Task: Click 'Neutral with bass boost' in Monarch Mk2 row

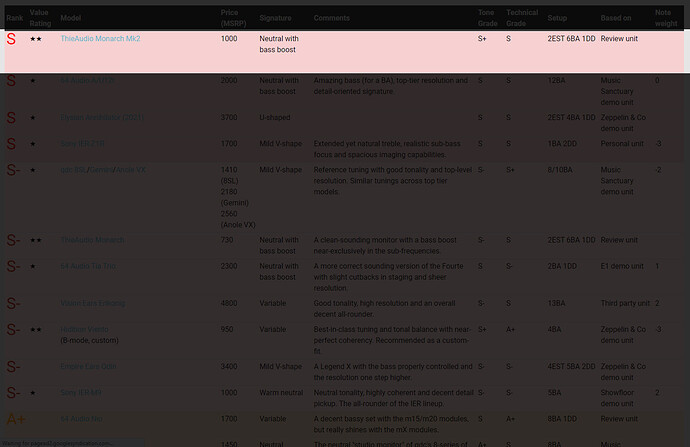Action: click(279, 44)
